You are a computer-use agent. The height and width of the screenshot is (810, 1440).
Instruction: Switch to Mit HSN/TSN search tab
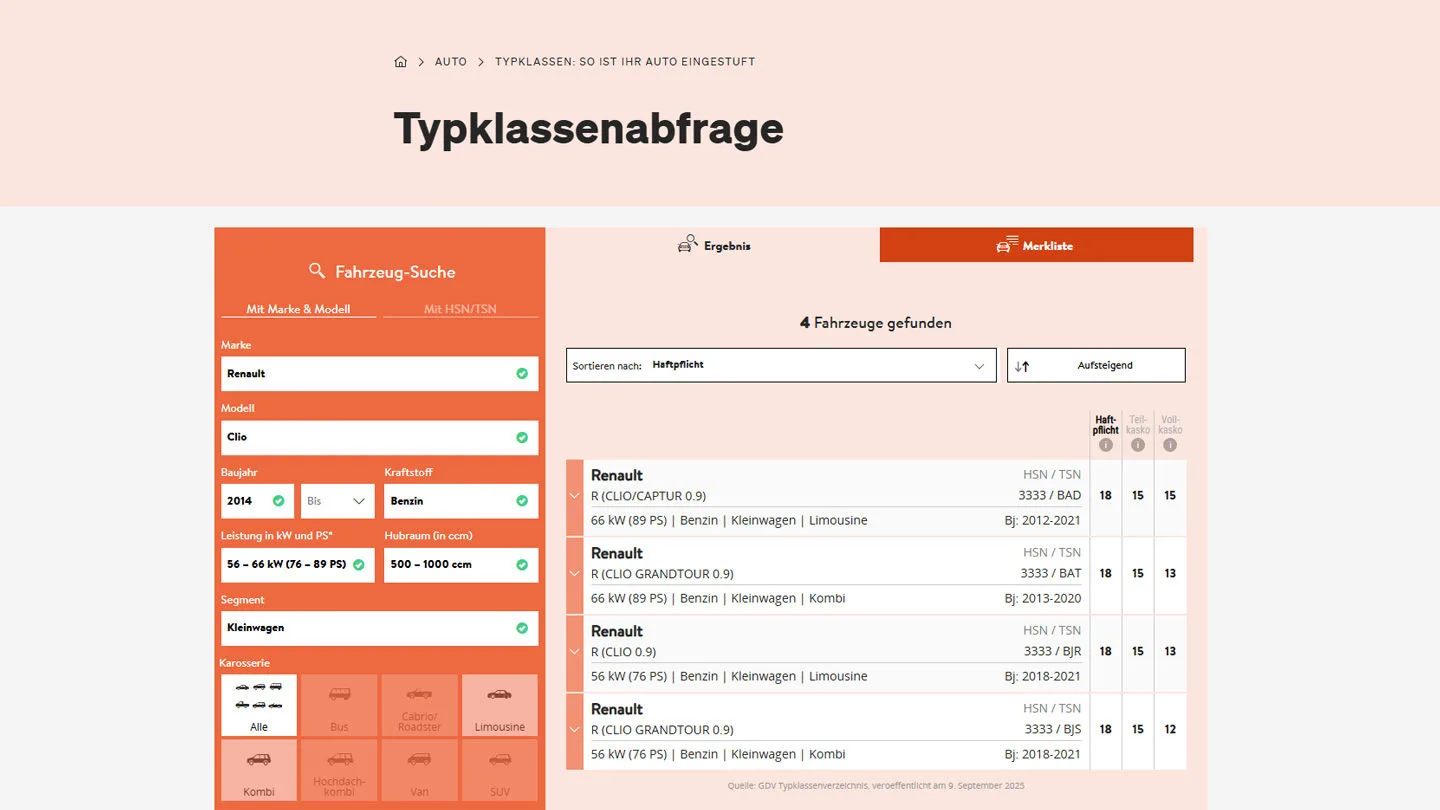[x=460, y=309]
